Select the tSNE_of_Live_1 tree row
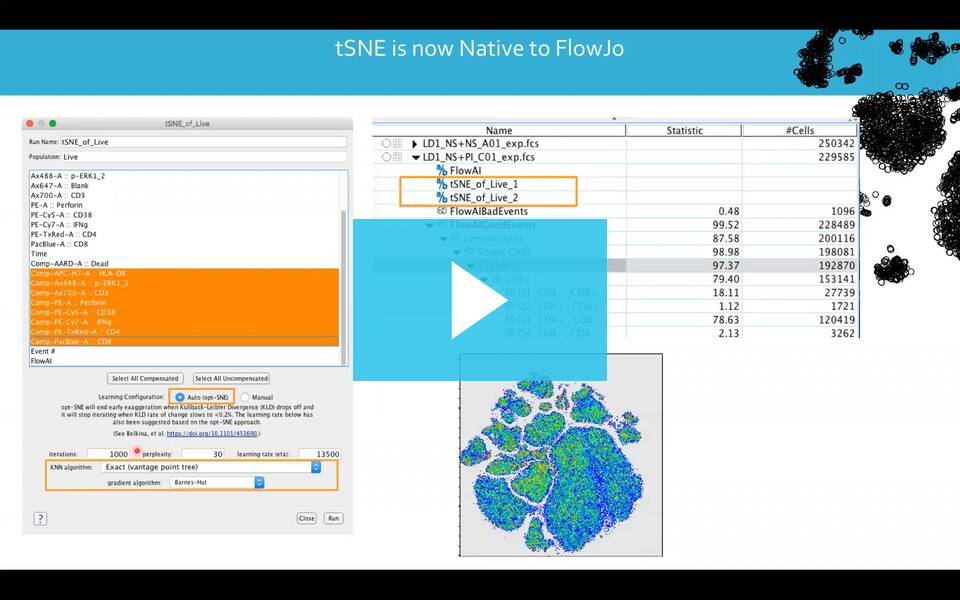 click(x=484, y=184)
